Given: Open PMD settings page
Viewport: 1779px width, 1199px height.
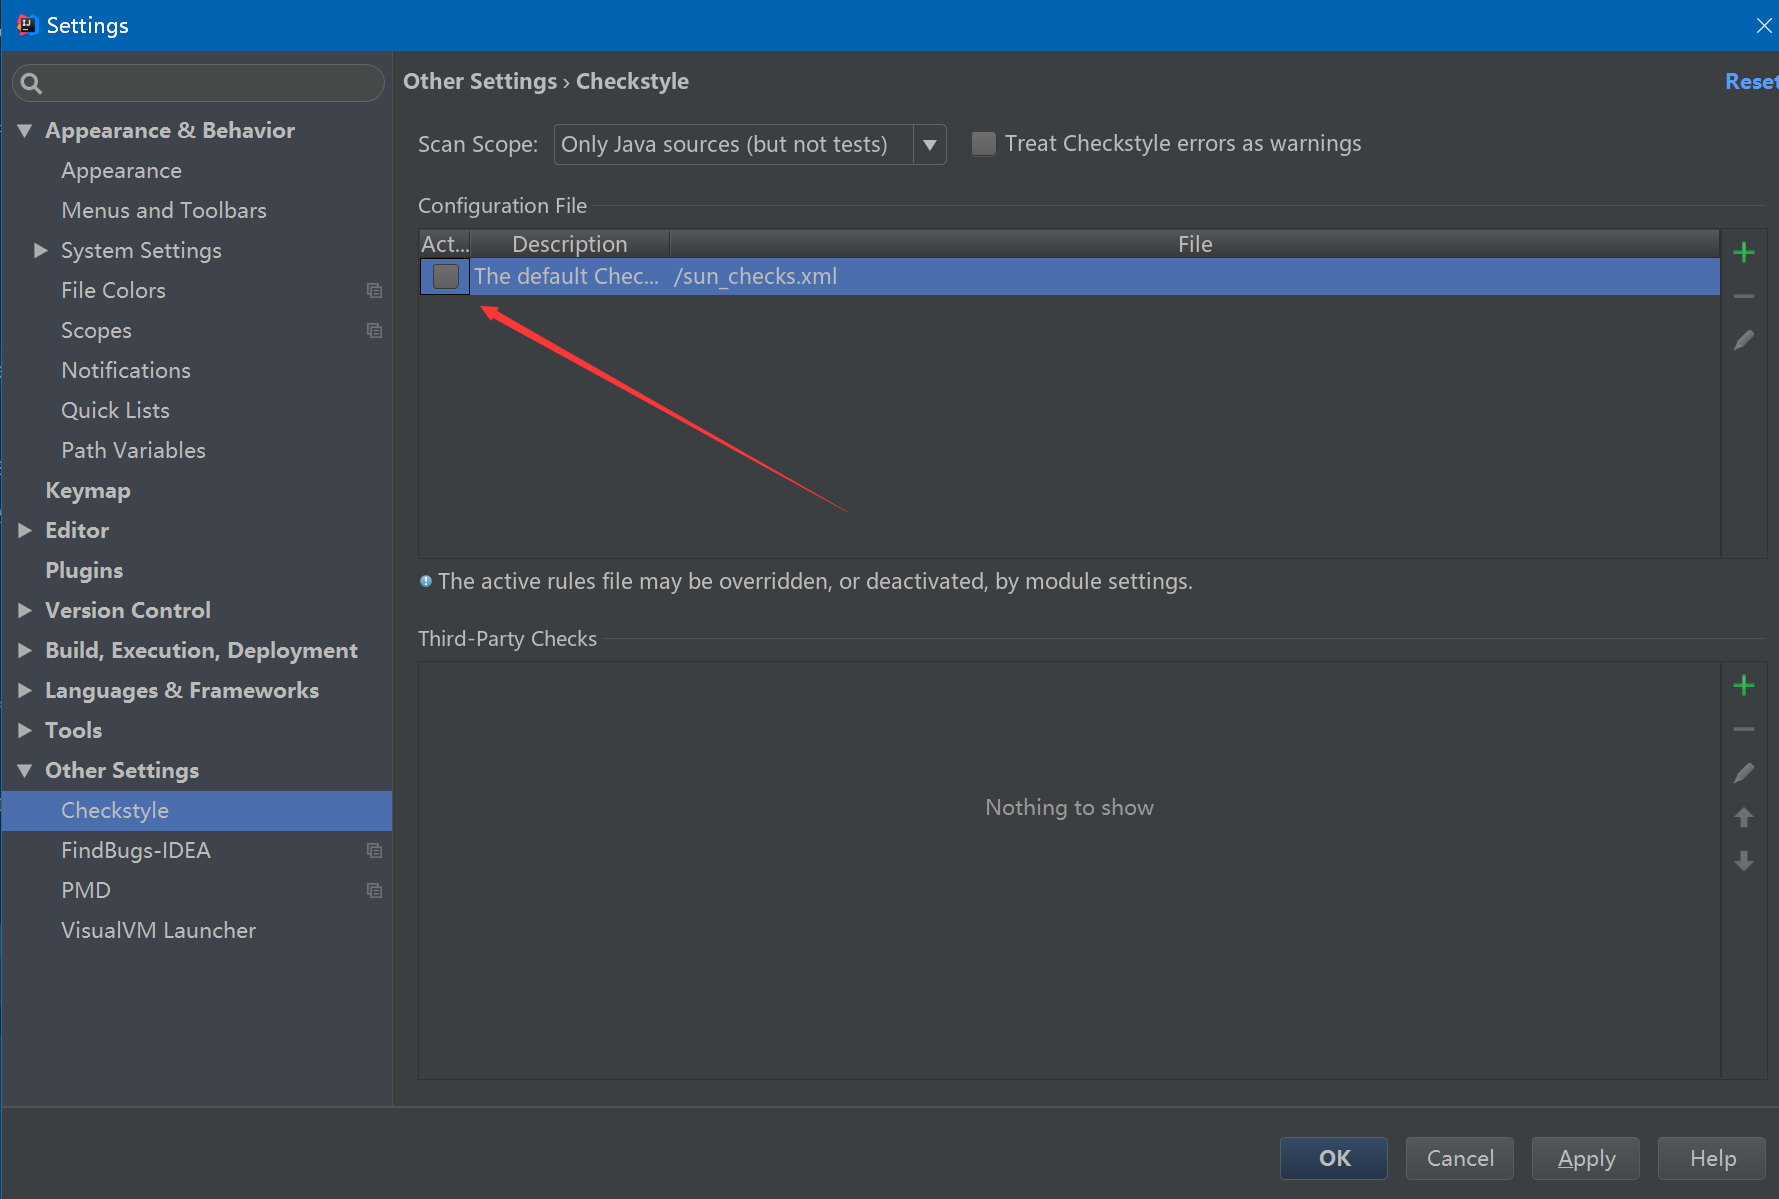Looking at the screenshot, I should click(x=86, y=890).
